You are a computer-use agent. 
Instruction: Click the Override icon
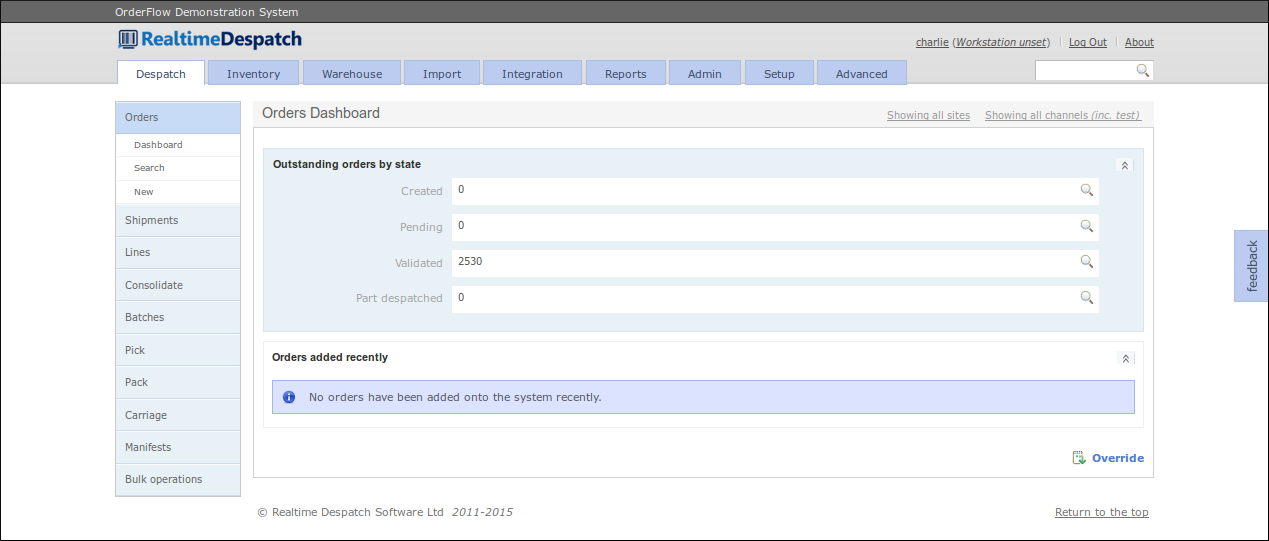coord(1079,458)
